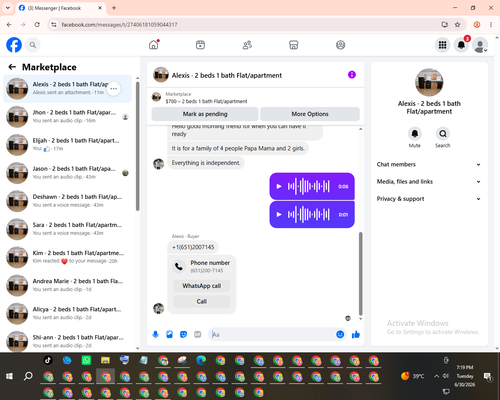Viewport: 500px width, 400px height.
Task: Open the Sara conversation
Action: pos(67,229)
